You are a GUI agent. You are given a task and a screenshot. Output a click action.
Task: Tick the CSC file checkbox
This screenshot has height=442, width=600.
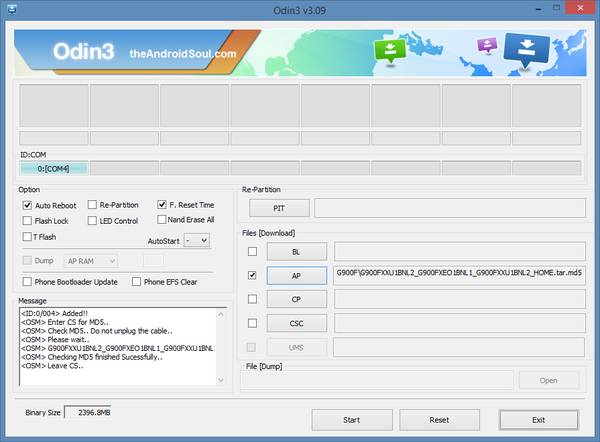tap(253, 323)
